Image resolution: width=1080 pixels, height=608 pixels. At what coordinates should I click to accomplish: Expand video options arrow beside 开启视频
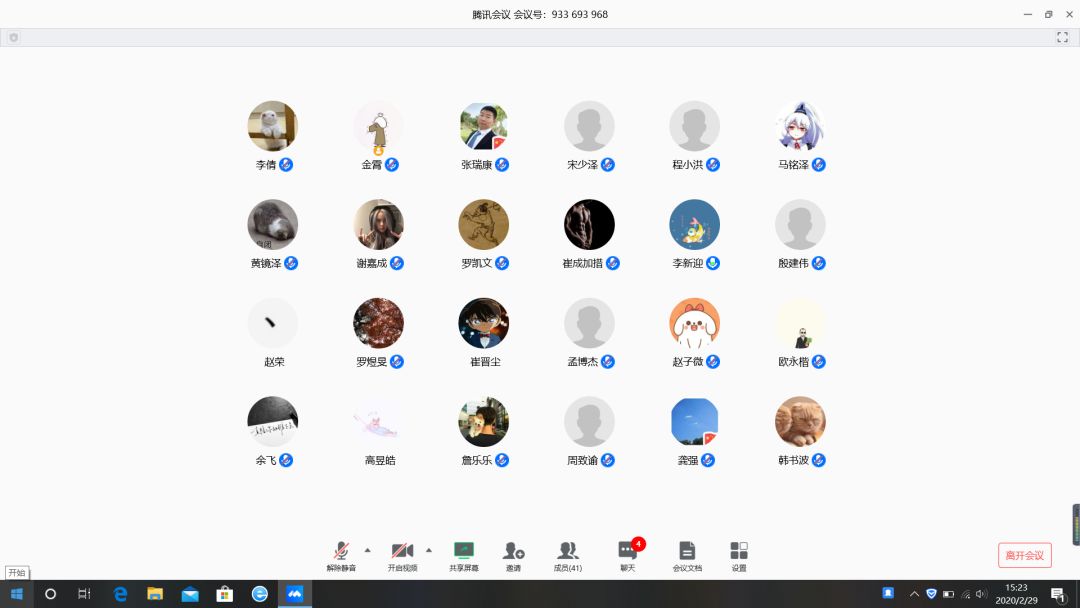tap(429, 550)
